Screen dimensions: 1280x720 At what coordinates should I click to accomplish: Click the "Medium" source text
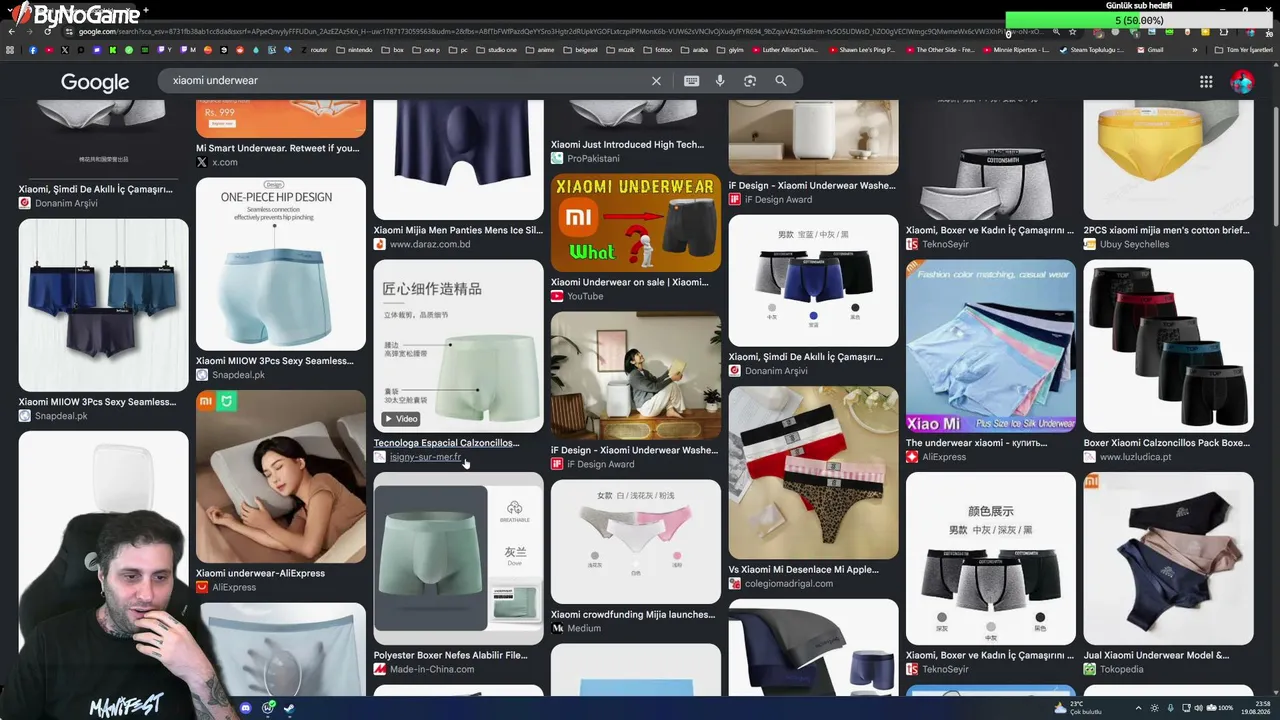pyautogui.click(x=584, y=628)
